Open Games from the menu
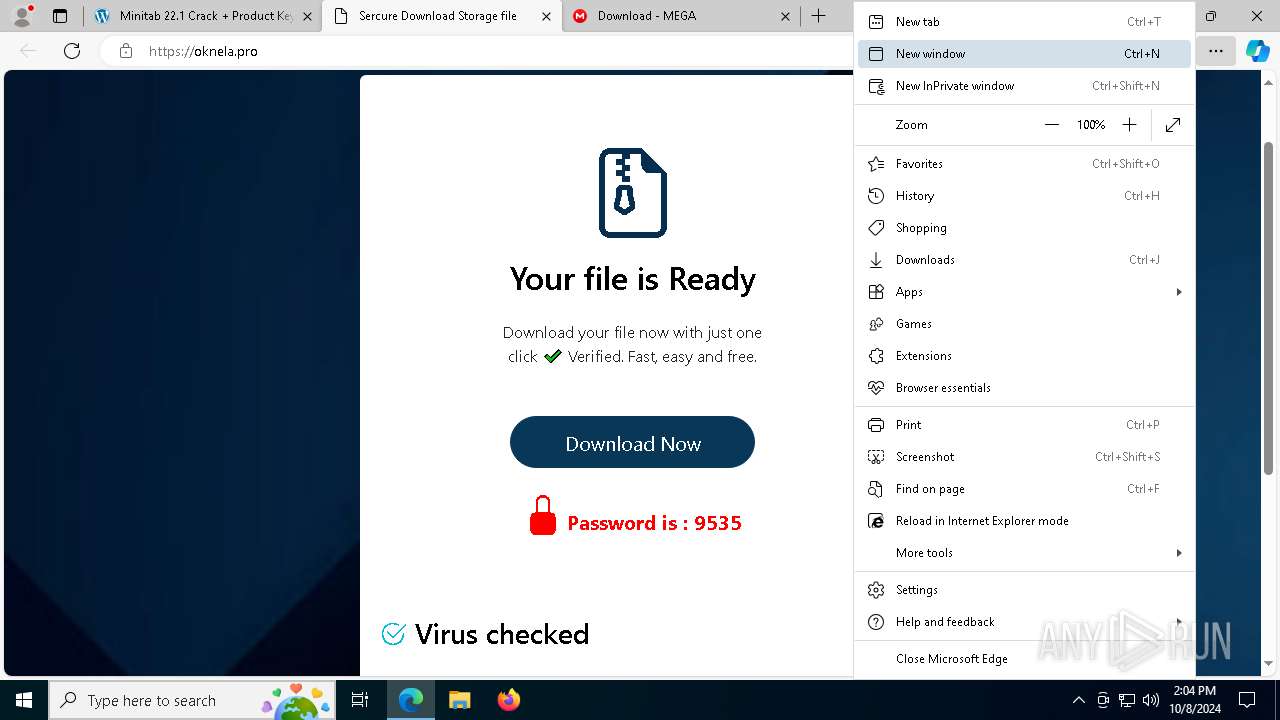The width and height of the screenshot is (1280, 720). (x=1024, y=324)
